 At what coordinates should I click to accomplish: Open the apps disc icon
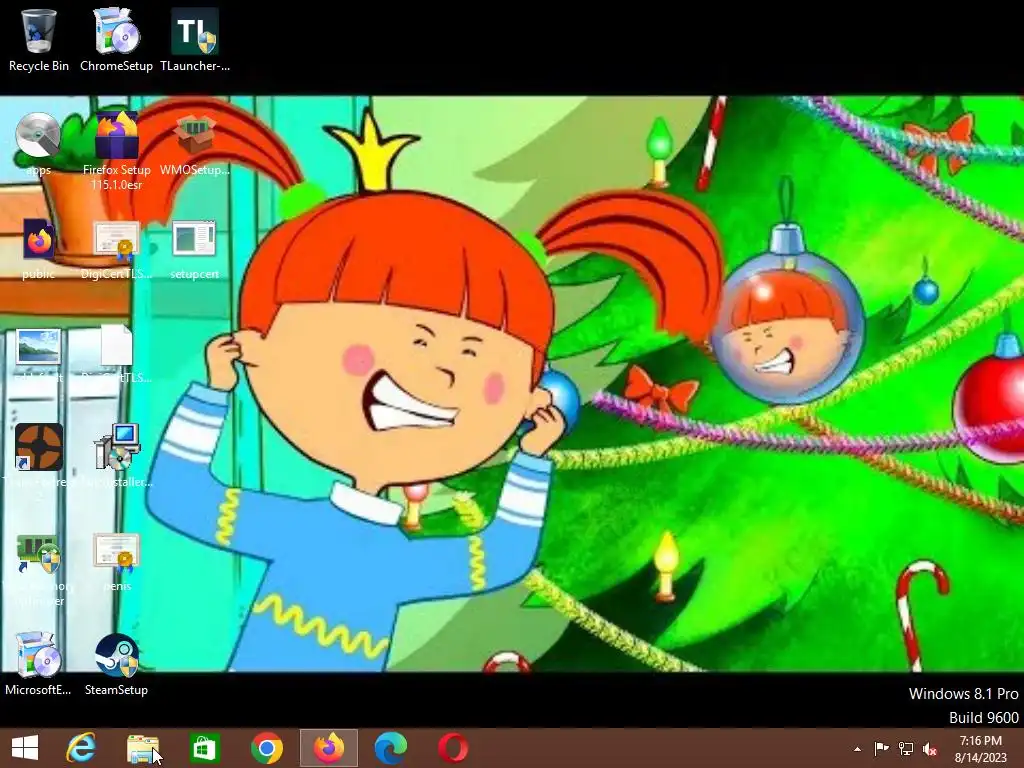pos(39,144)
